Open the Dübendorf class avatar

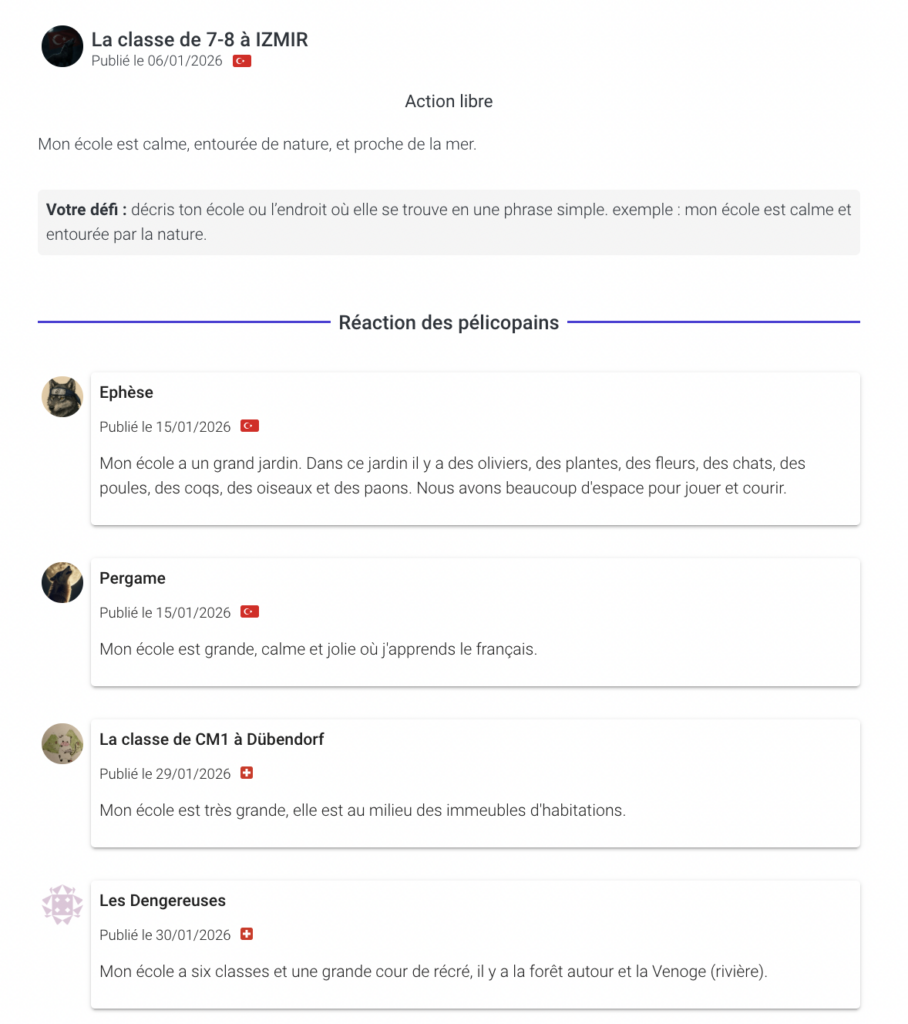(x=62, y=743)
